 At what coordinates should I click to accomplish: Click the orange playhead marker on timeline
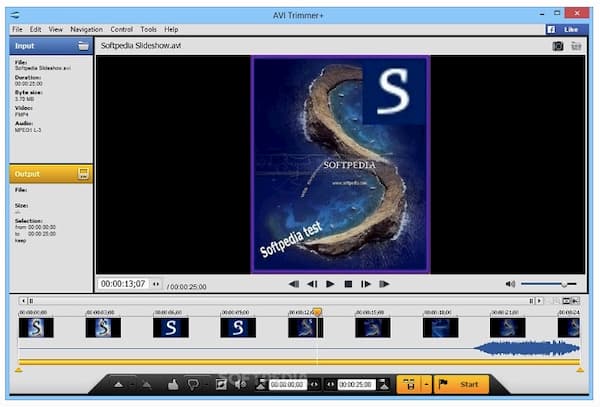coord(317,312)
